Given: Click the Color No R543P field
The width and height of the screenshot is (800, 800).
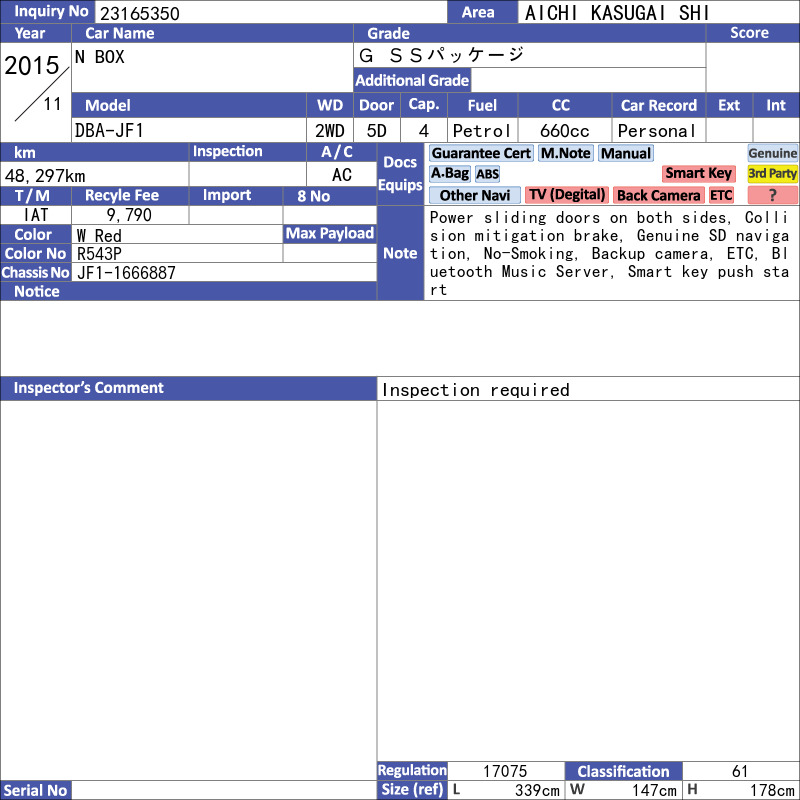Looking at the screenshot, I should (177, 254).
